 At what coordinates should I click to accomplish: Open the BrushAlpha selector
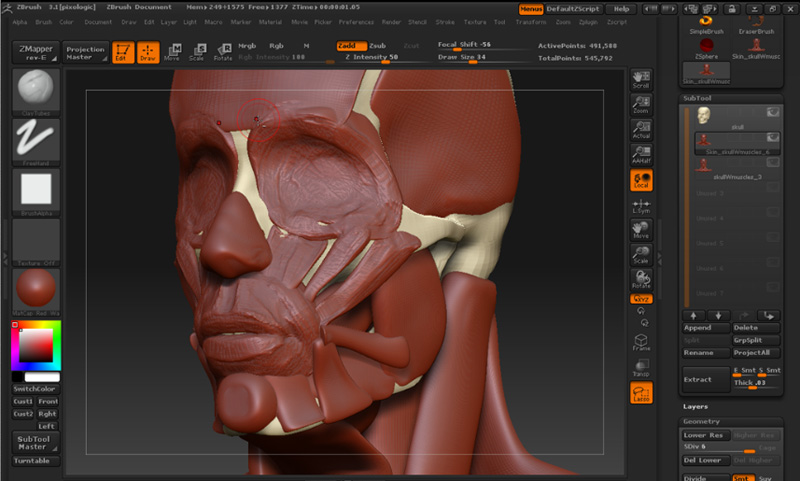coord(36,192)
